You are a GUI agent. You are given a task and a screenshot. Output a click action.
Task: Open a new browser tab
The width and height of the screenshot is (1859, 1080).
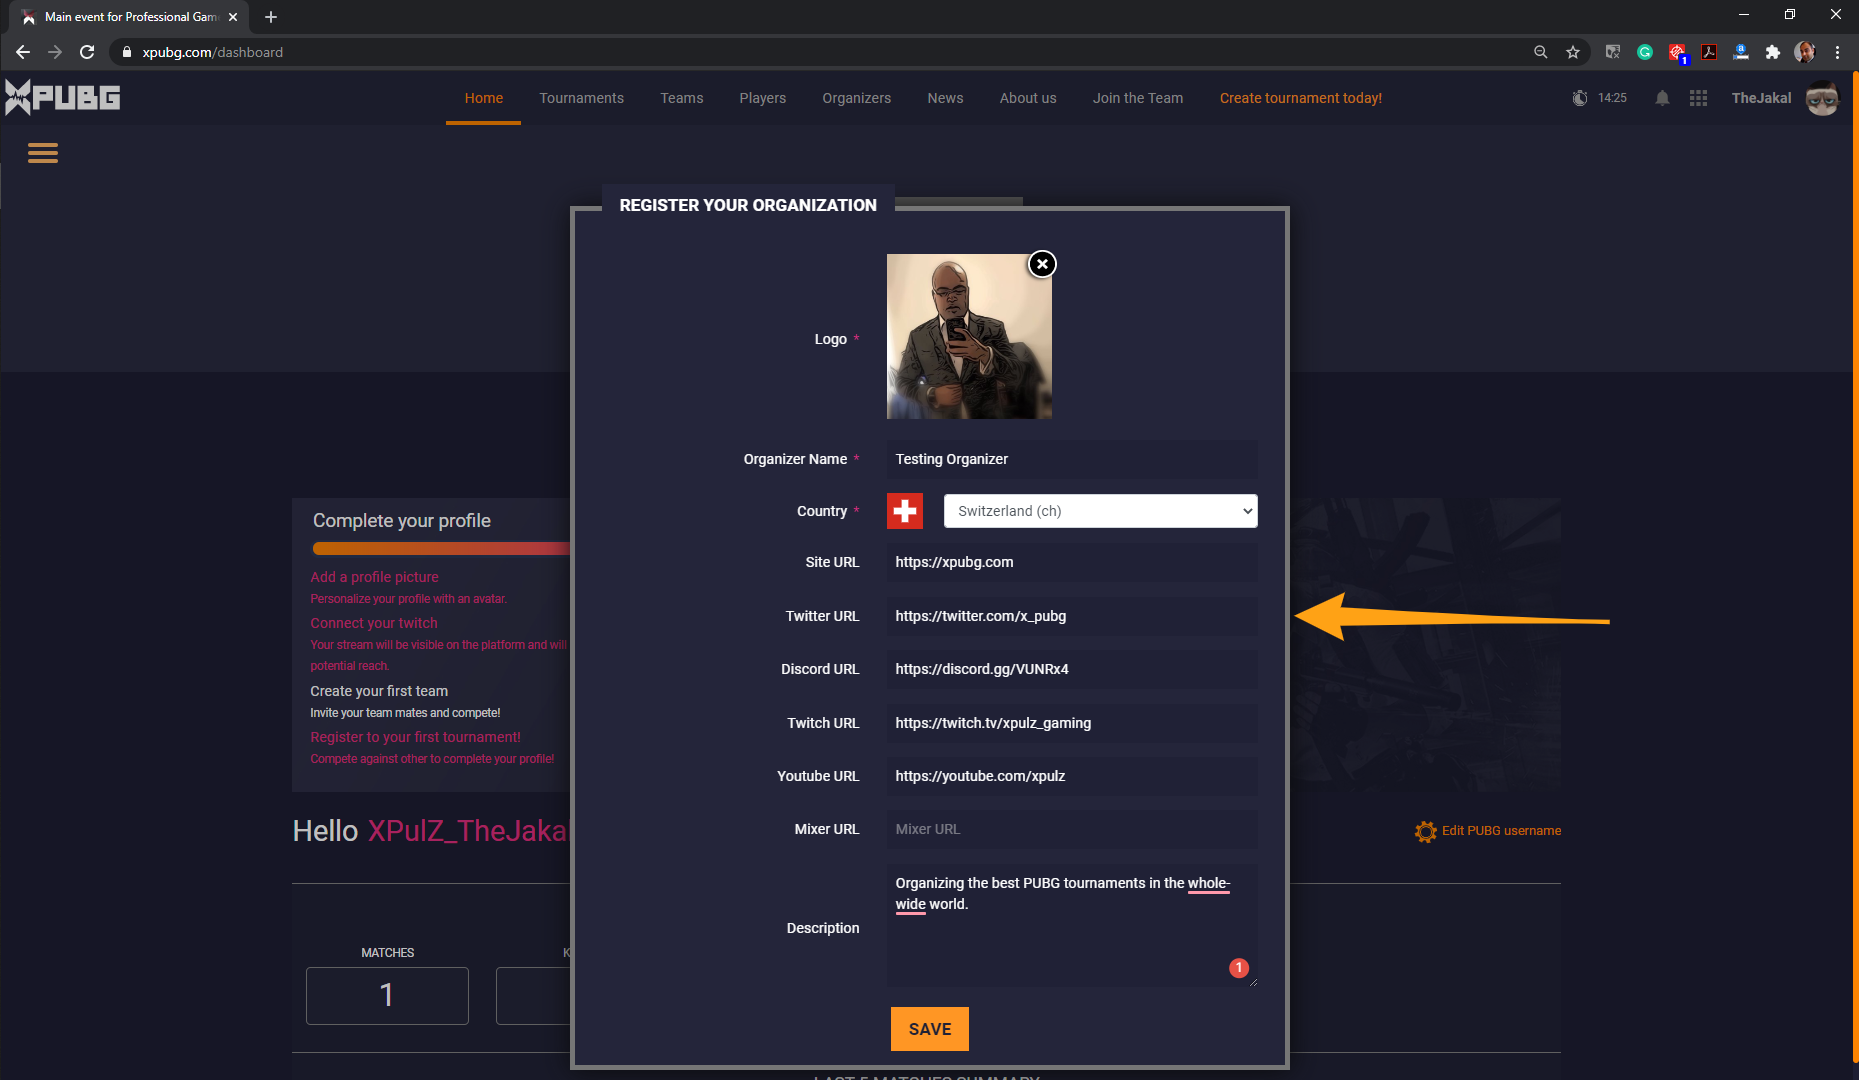(x=271, y=17)
